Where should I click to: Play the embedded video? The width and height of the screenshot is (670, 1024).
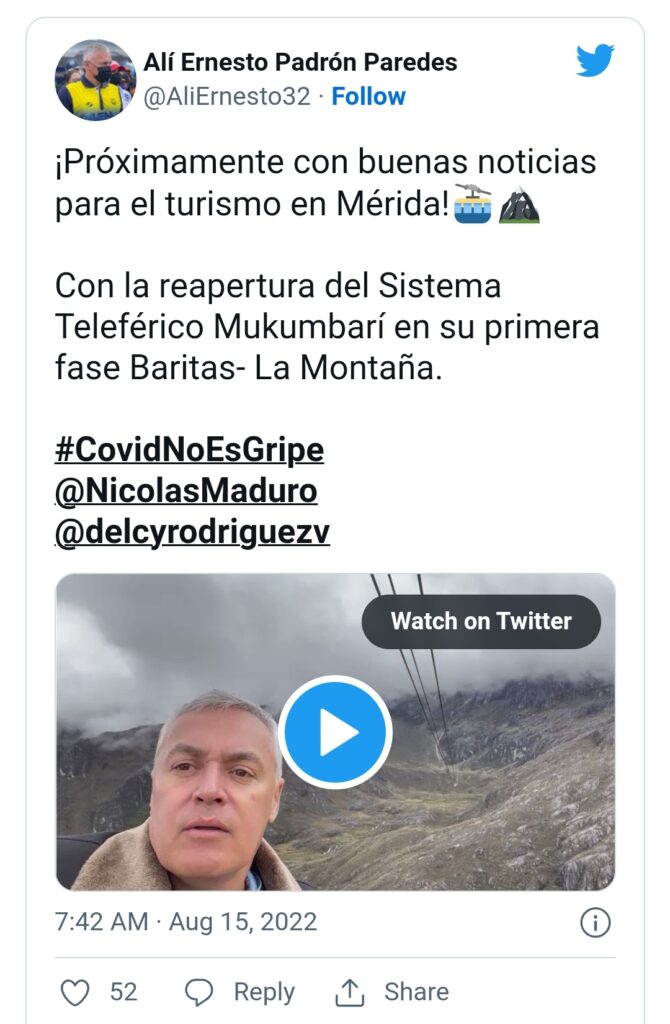click(335, 732)
